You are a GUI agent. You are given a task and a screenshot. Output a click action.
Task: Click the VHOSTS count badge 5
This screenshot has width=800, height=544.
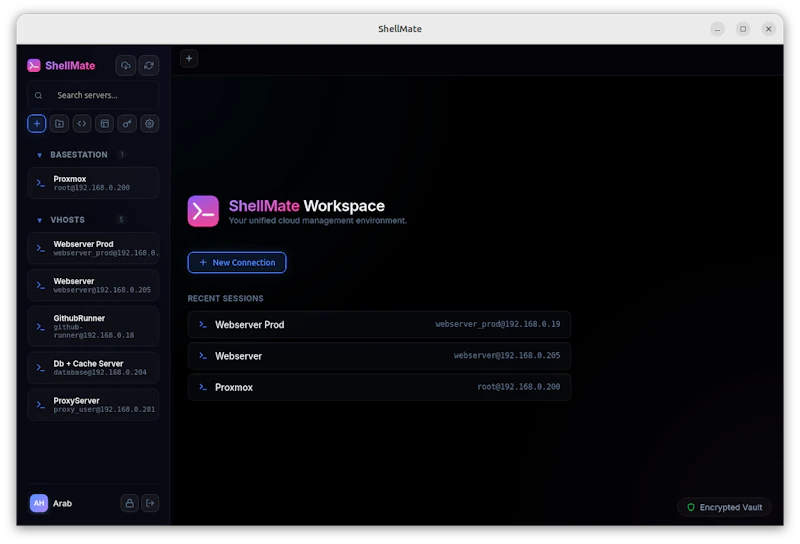(x=121, y=220)
